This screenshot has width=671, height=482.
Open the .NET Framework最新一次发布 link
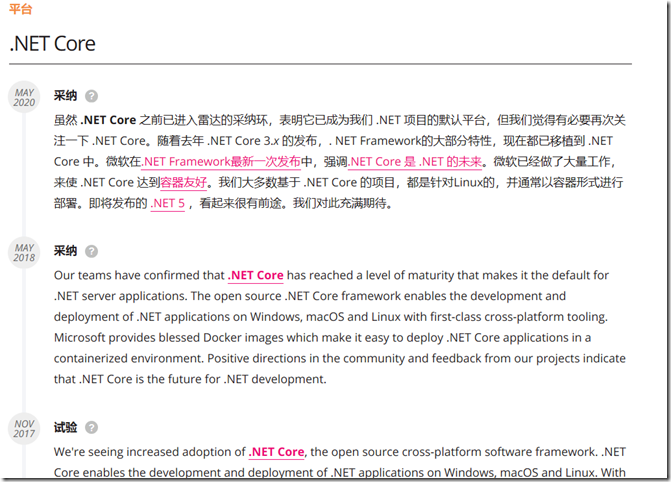point(221,162)
